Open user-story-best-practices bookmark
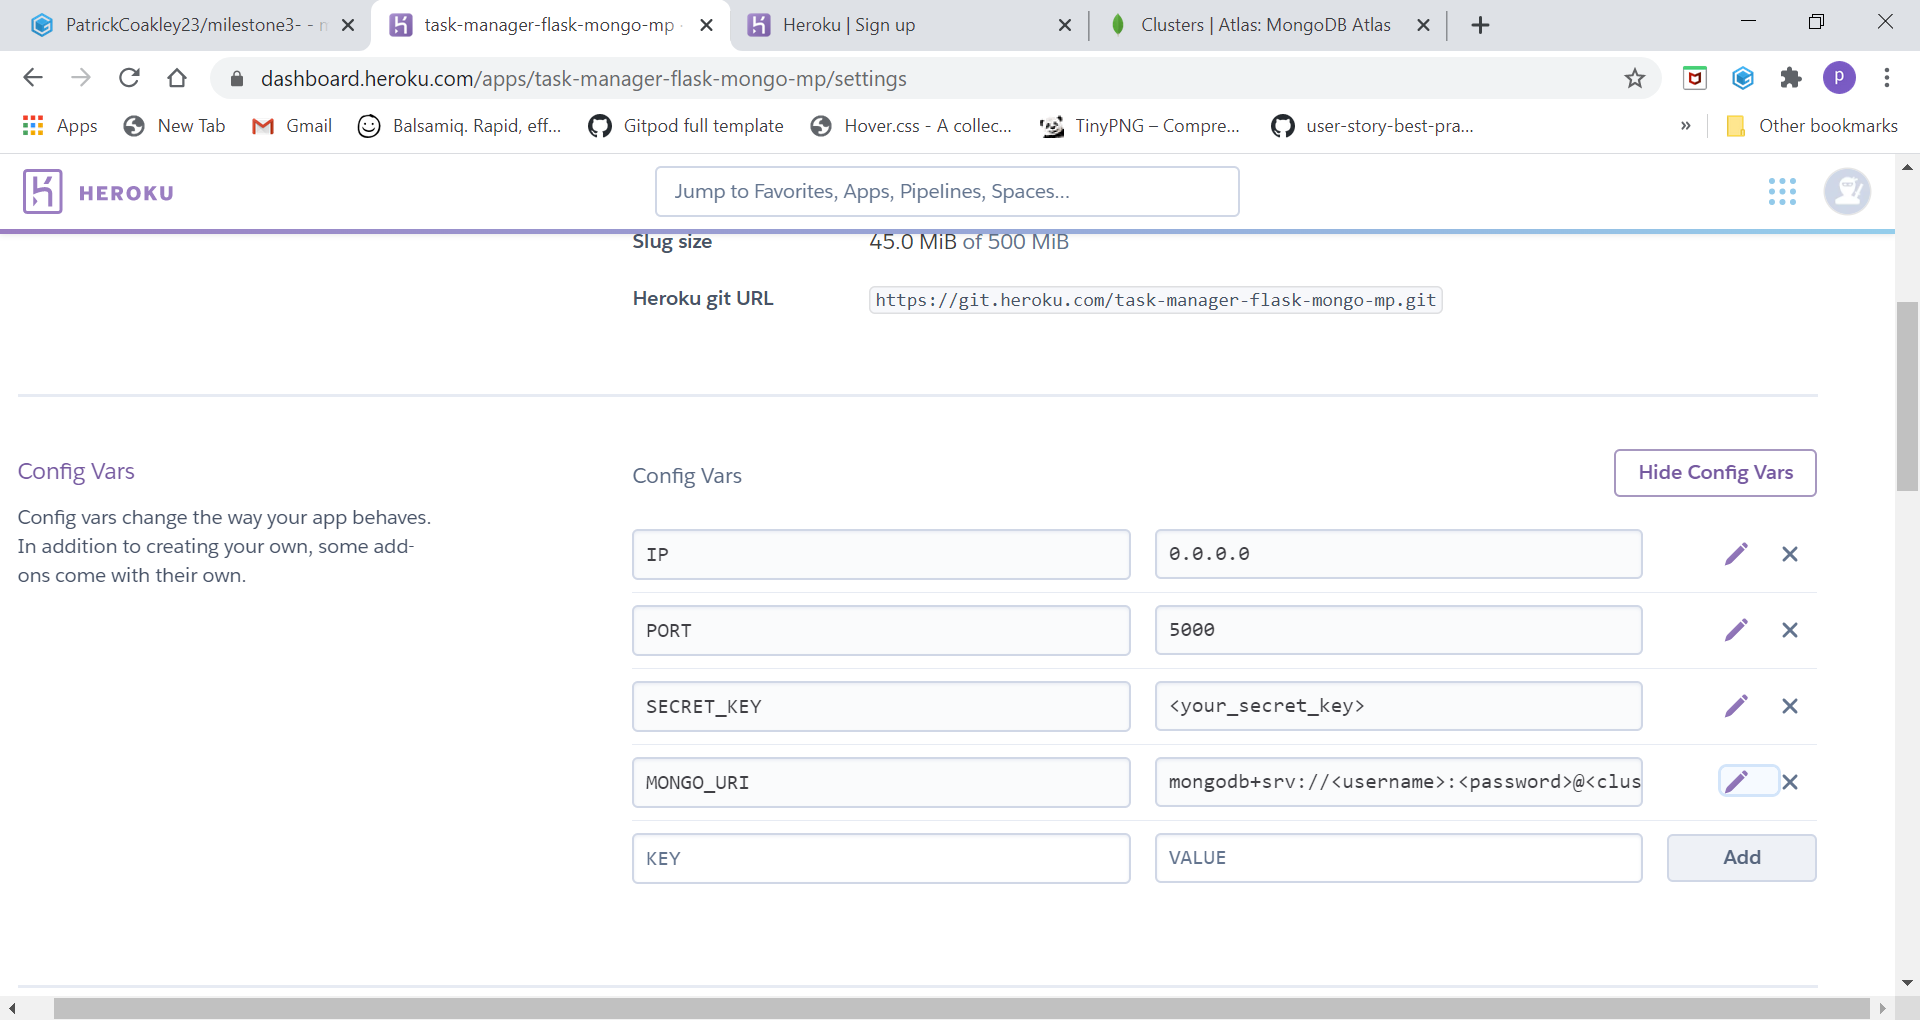 click(1372, 126)
